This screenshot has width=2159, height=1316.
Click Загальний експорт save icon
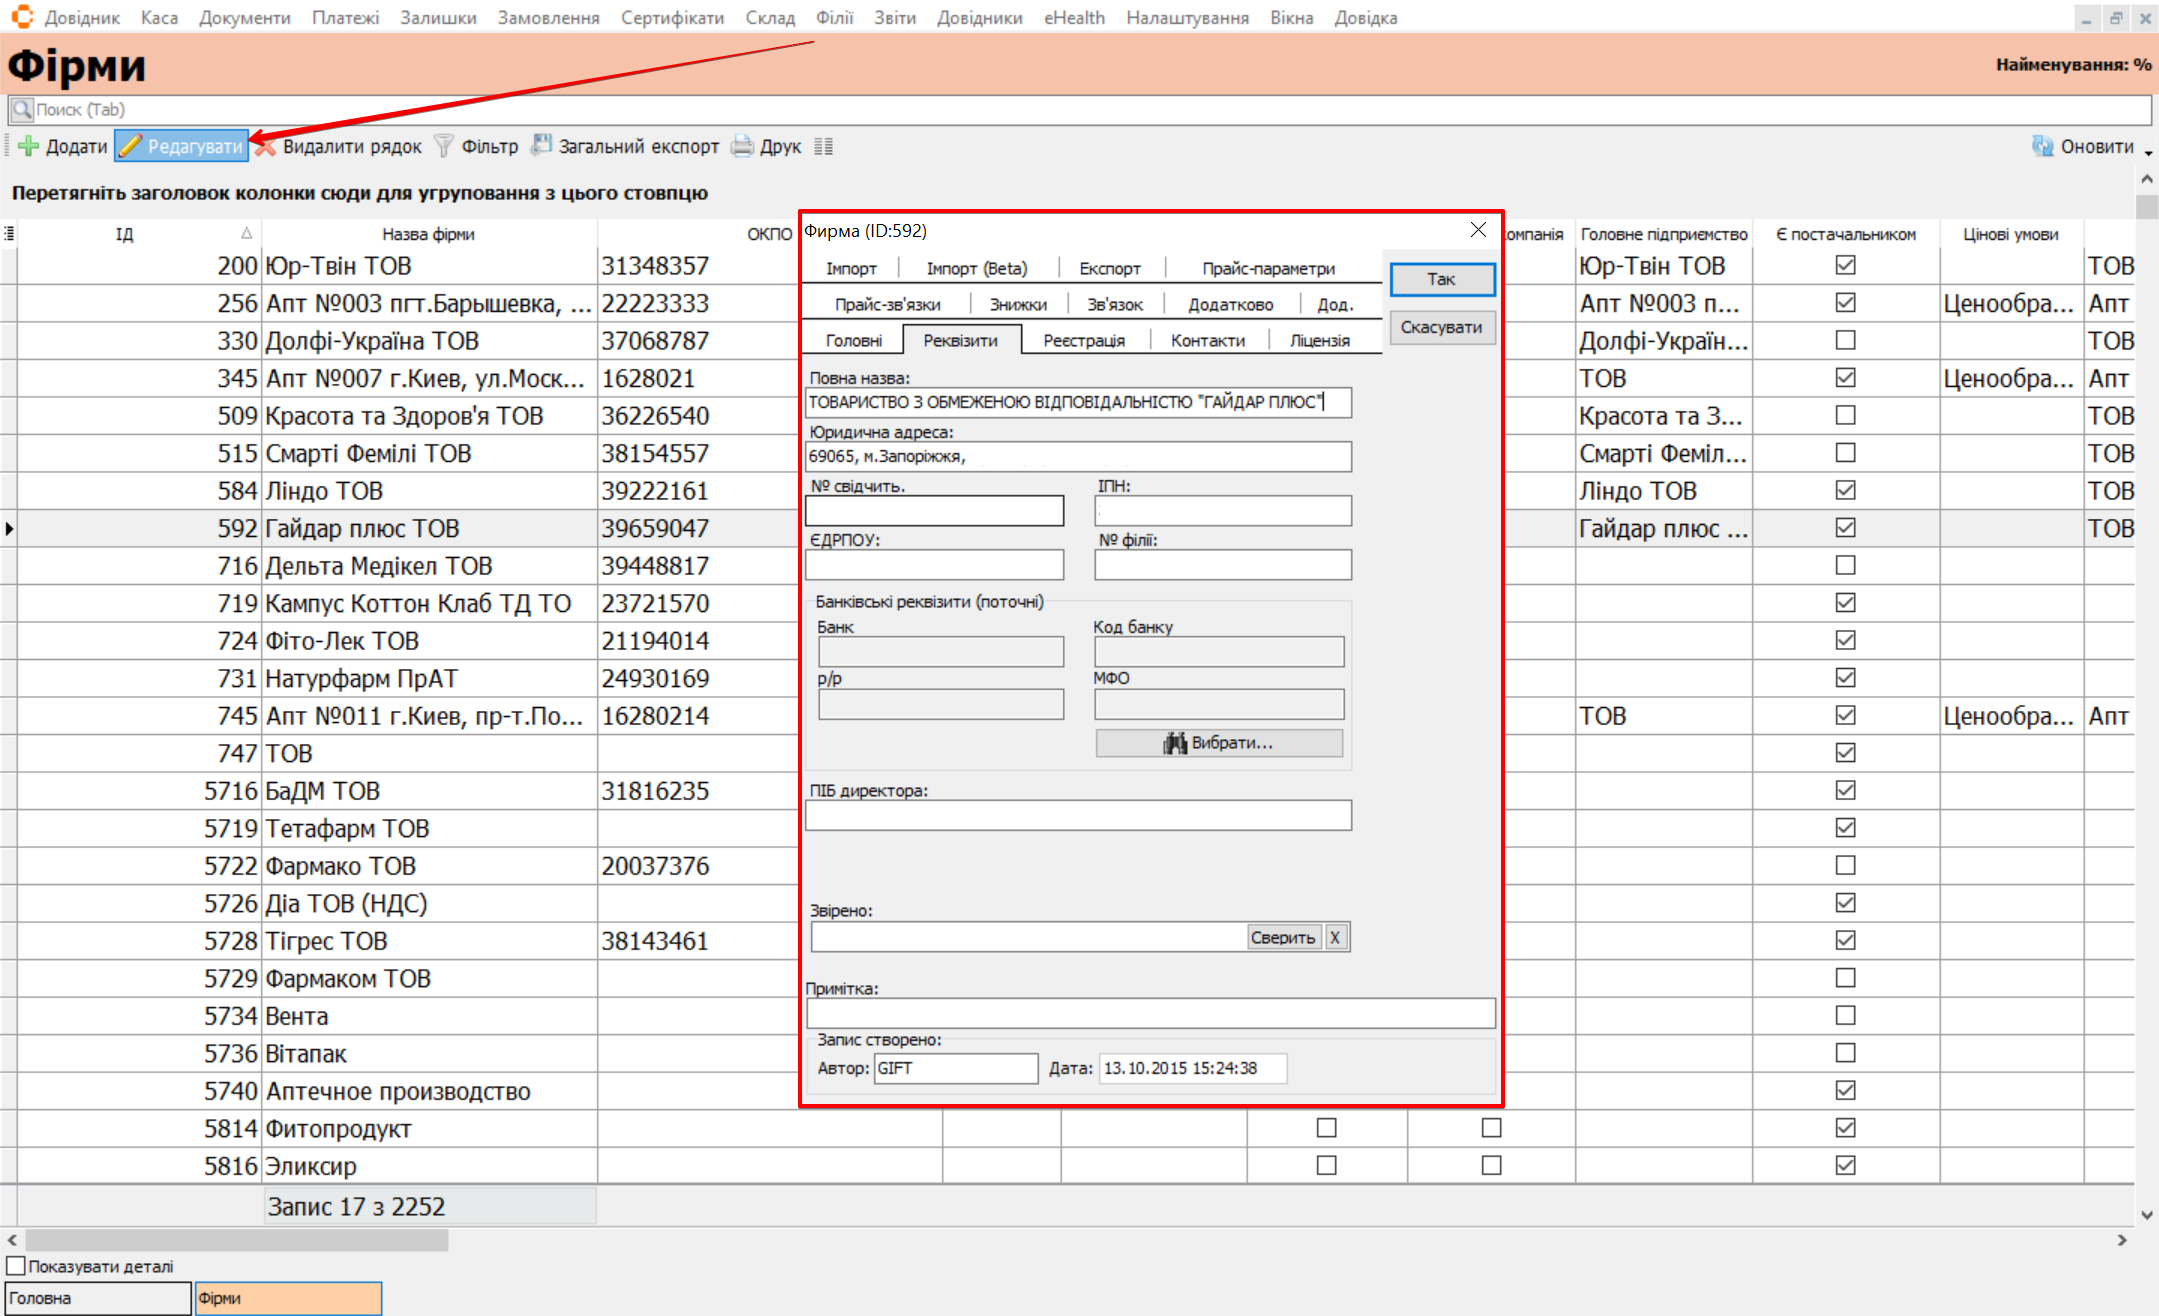pyautogui.click(x=541, y=146)
